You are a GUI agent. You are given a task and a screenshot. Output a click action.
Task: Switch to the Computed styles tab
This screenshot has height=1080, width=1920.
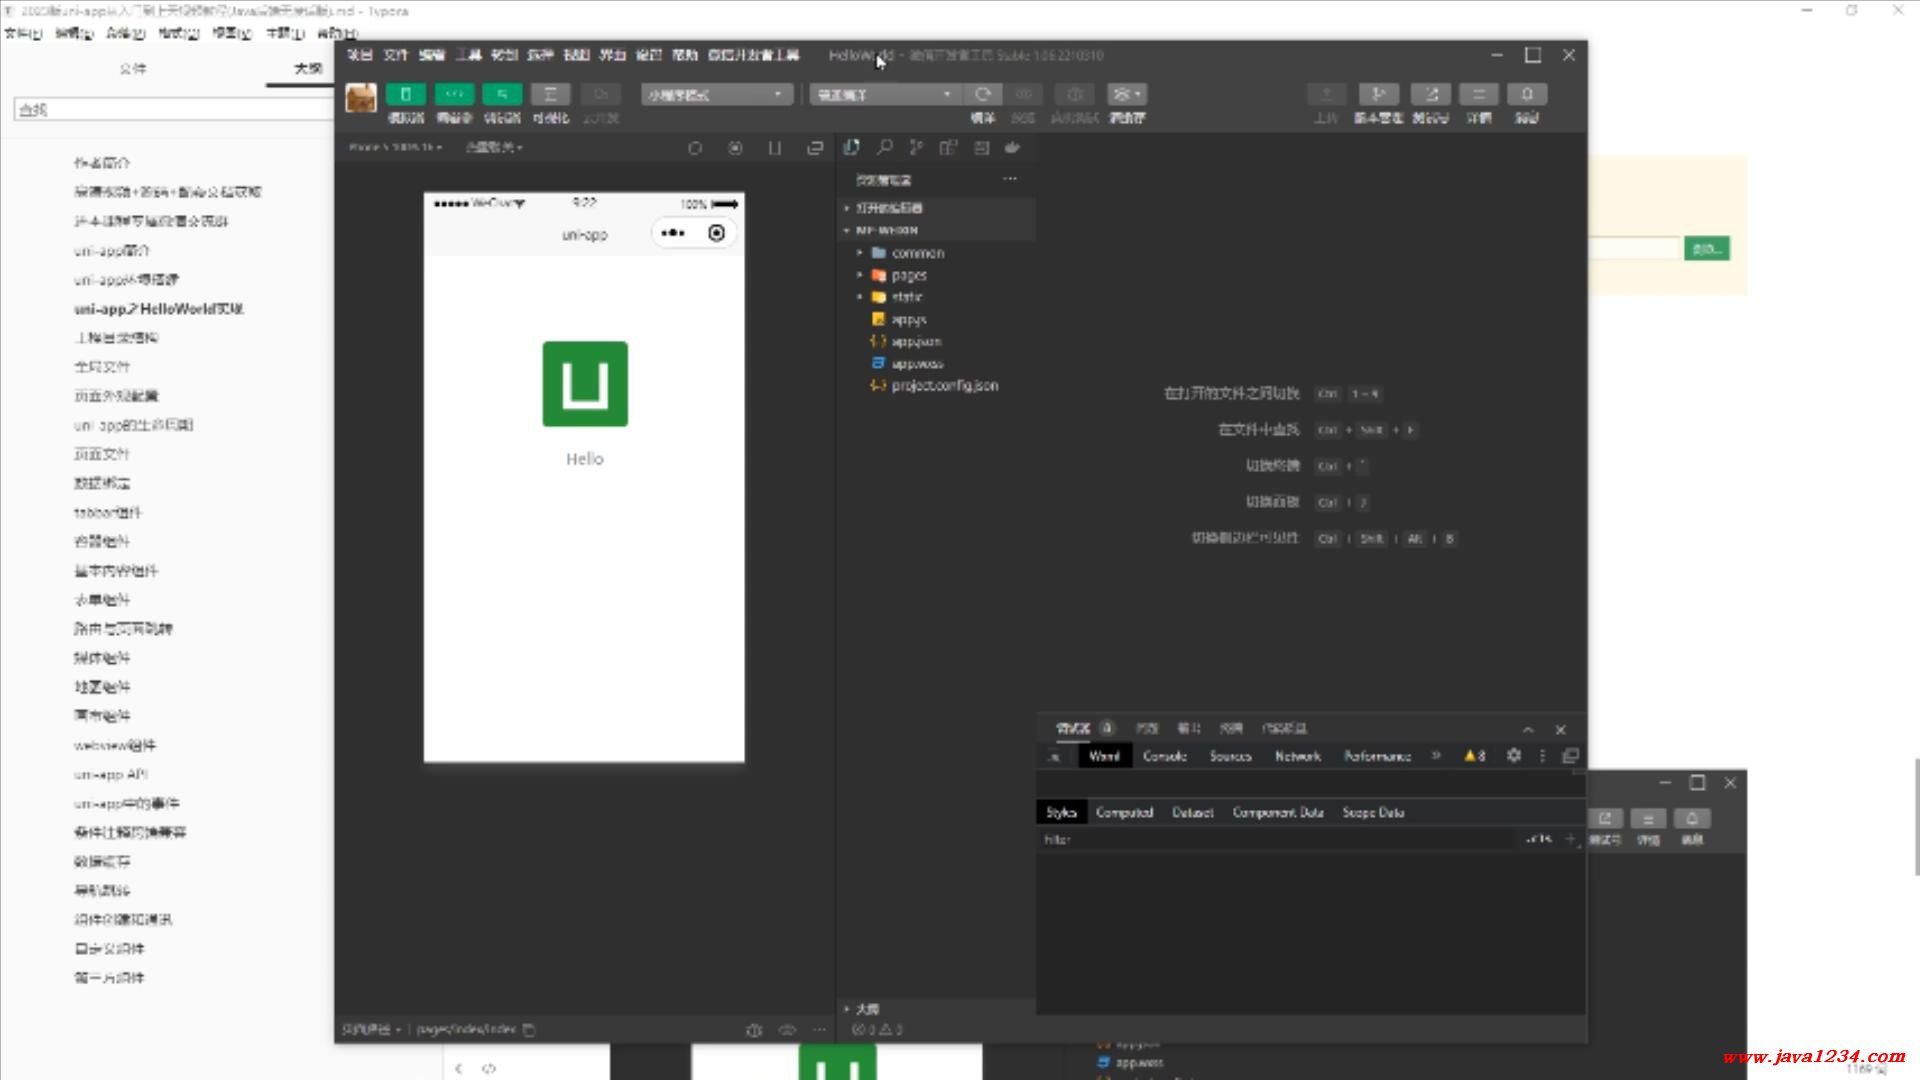tap(1124, 812)
